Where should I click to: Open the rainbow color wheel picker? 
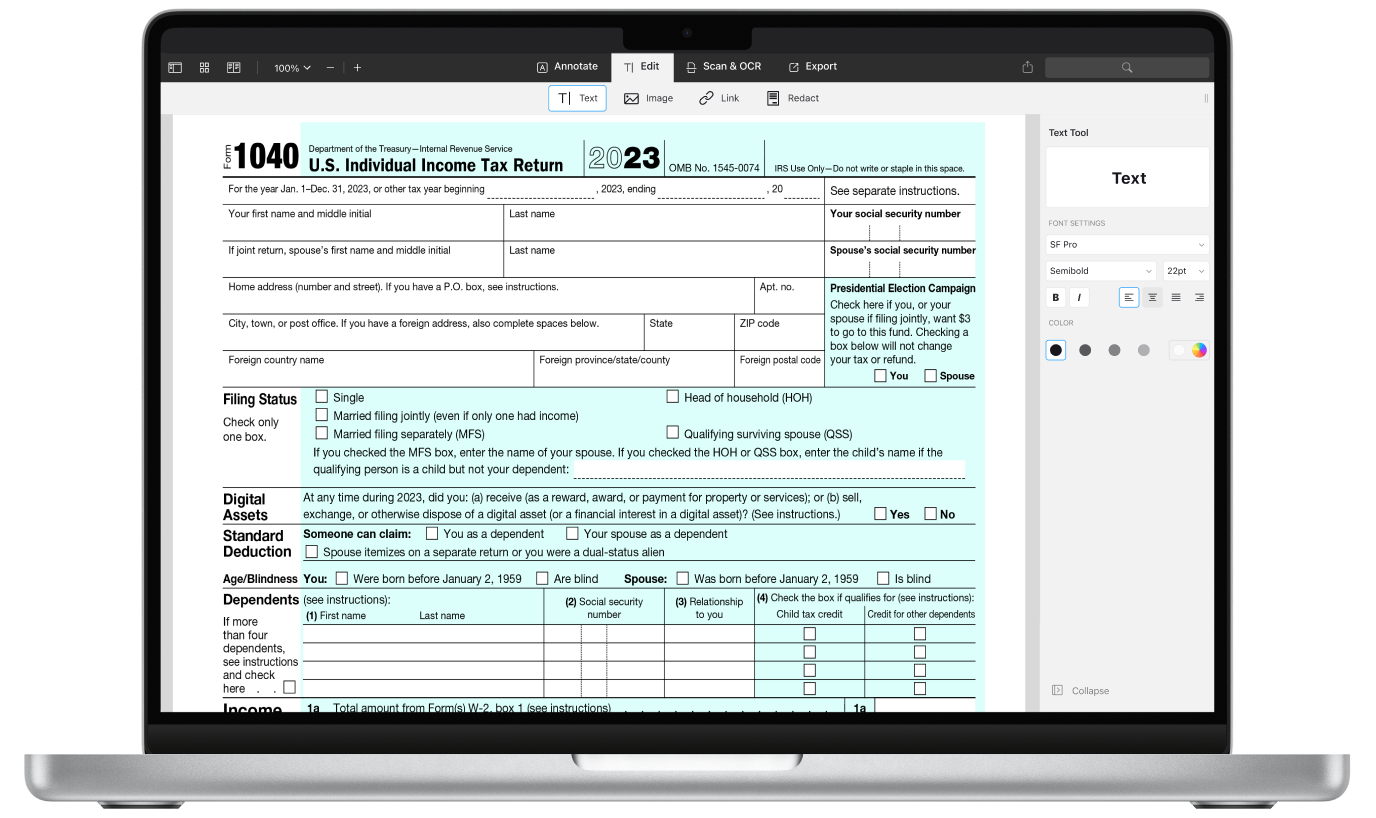tap(1199, 350)
